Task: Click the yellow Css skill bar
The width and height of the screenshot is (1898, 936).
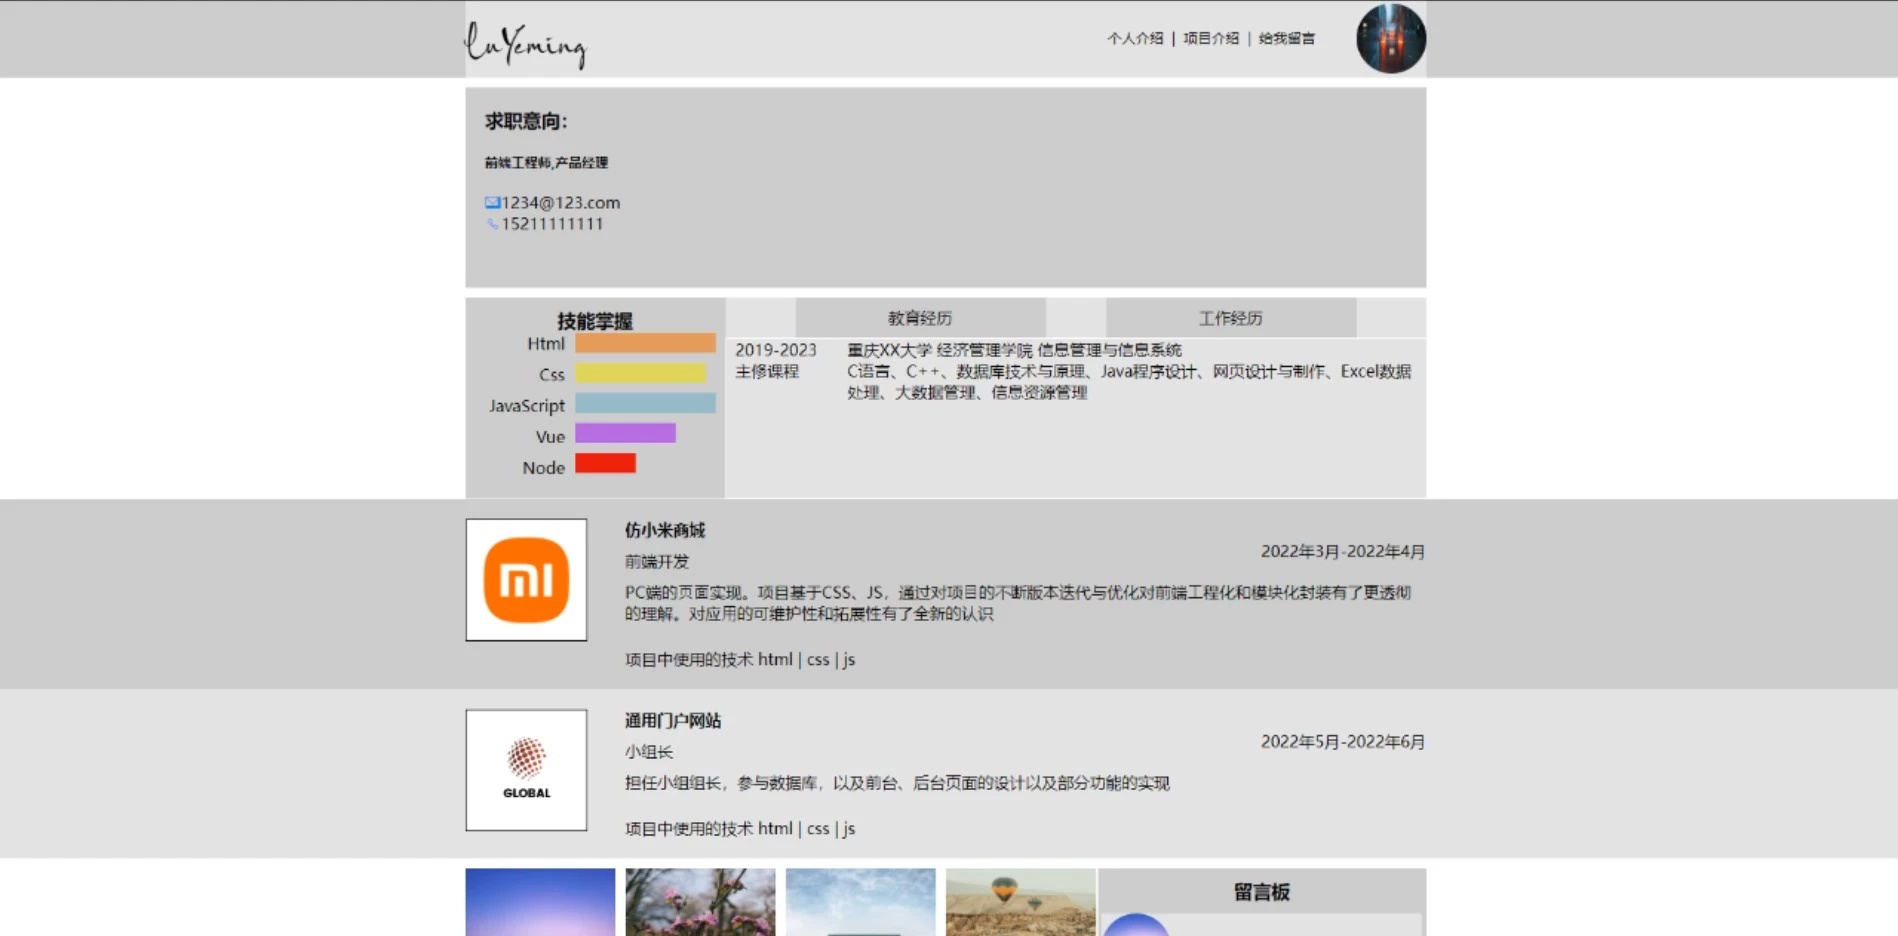Action: tap(640, 374)
